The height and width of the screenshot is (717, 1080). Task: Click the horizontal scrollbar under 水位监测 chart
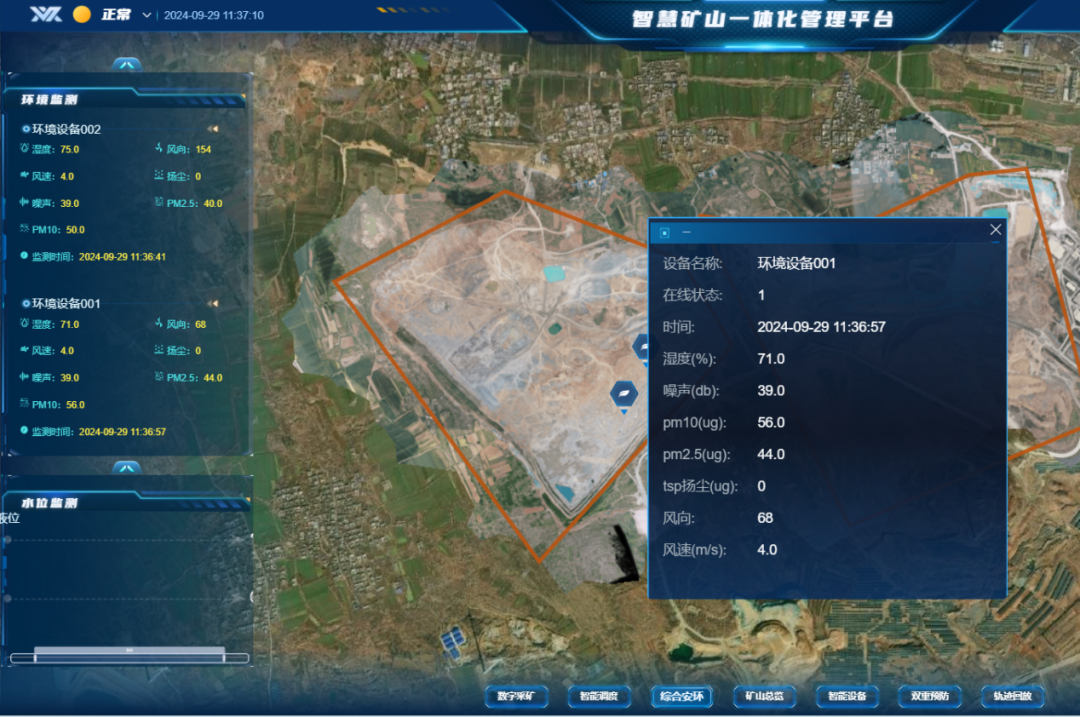coord(129,657)
